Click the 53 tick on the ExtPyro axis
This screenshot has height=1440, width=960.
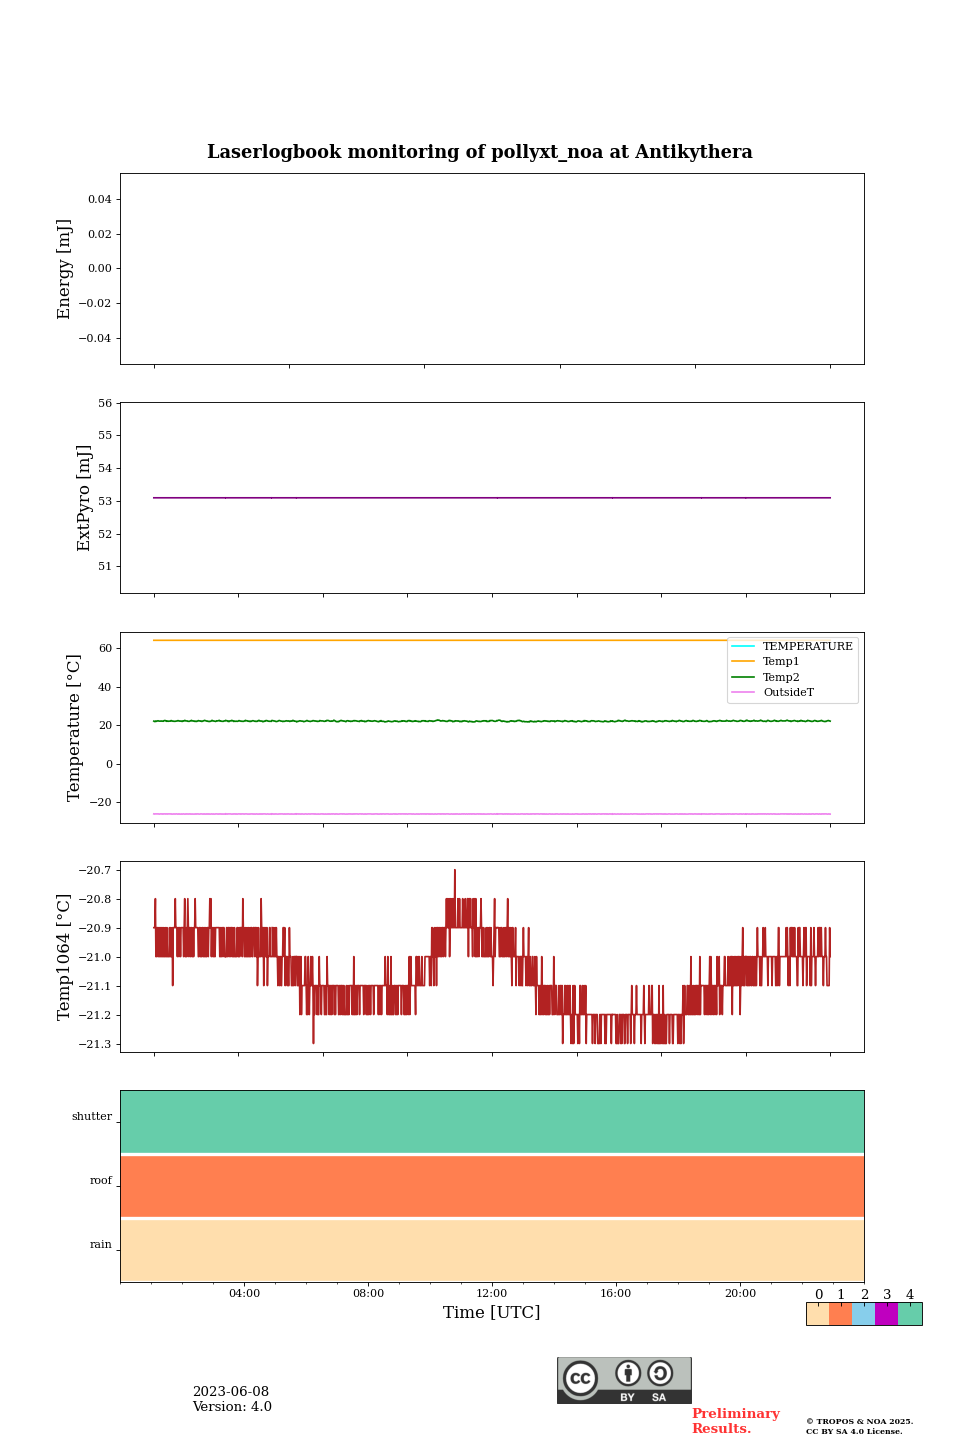click(x=105, y=501)
